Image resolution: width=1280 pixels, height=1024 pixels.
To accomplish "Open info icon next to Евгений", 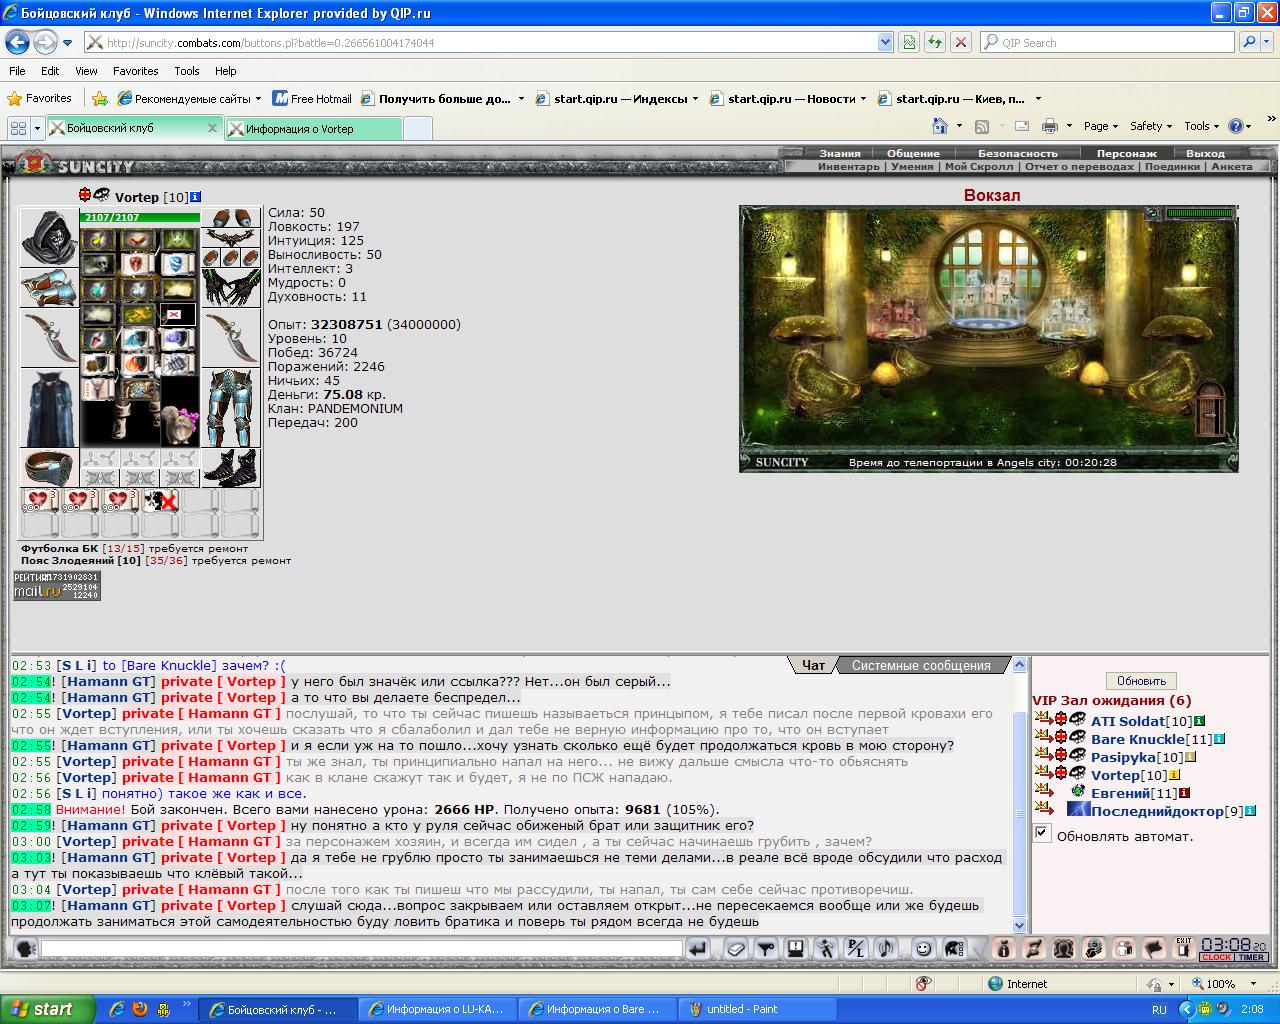I will (x=1184, y=793).
